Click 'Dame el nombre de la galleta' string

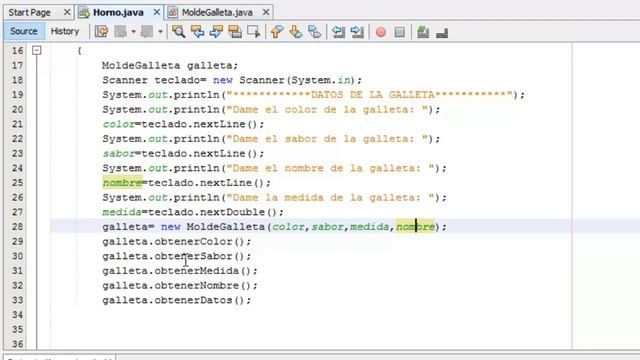pos(330,168)
